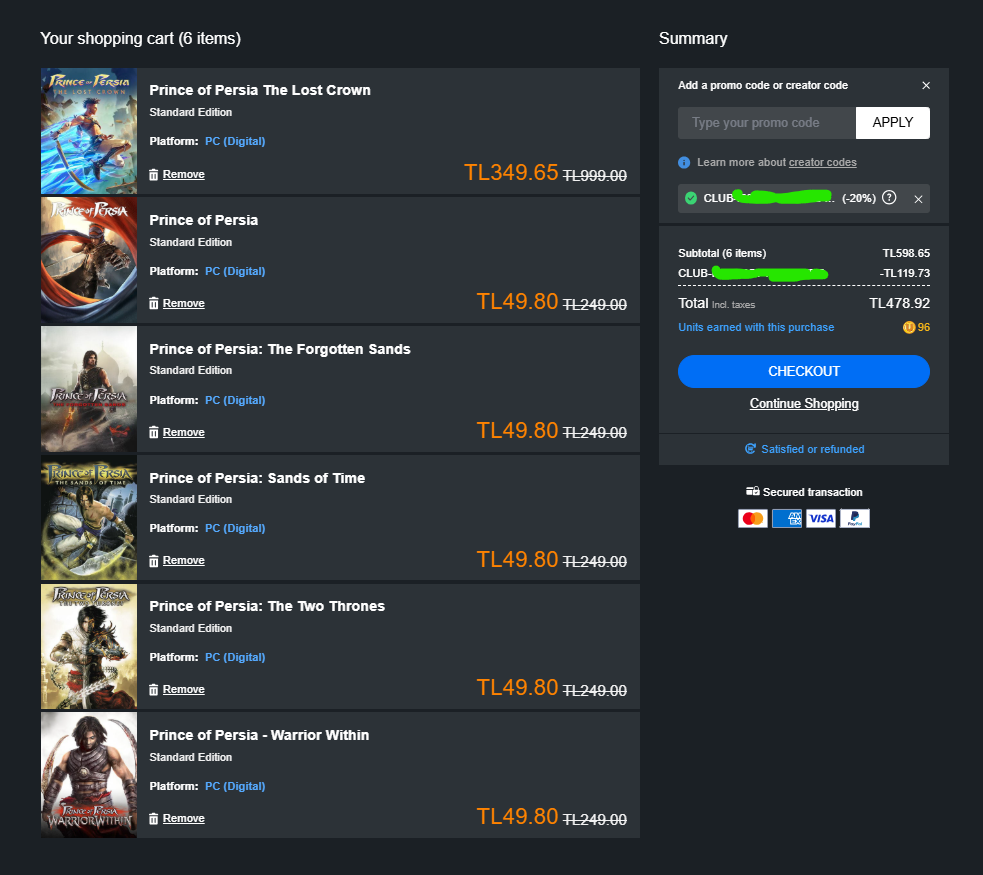Viewport: 983px width, 875px height.
Task: Proceed with the CHECKOUT button
Action: tap(804, 372)
